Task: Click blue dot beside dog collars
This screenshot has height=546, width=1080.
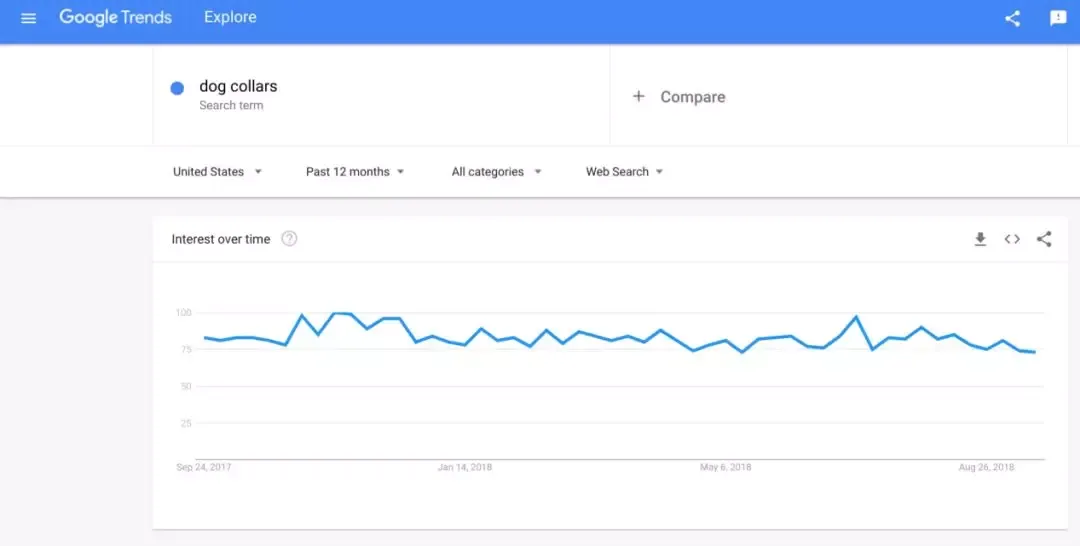Action: click(x=177, y=88)
